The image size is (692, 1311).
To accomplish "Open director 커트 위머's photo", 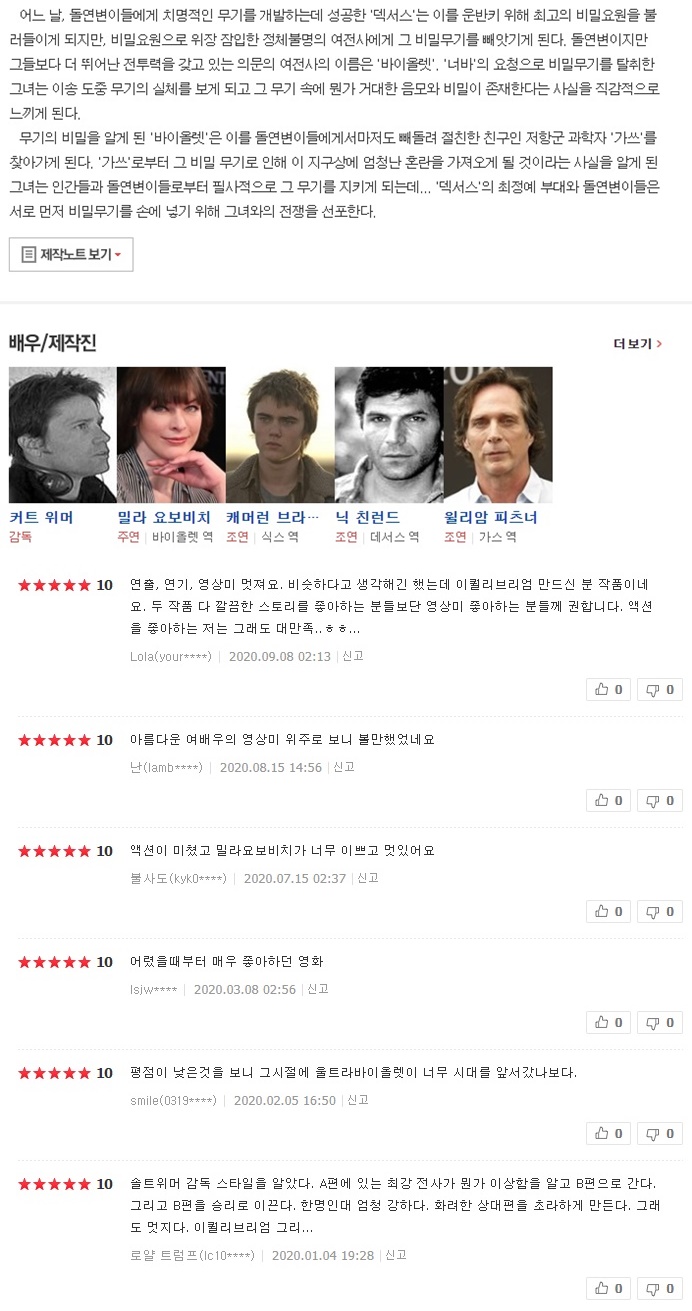I will coord(62,435).
